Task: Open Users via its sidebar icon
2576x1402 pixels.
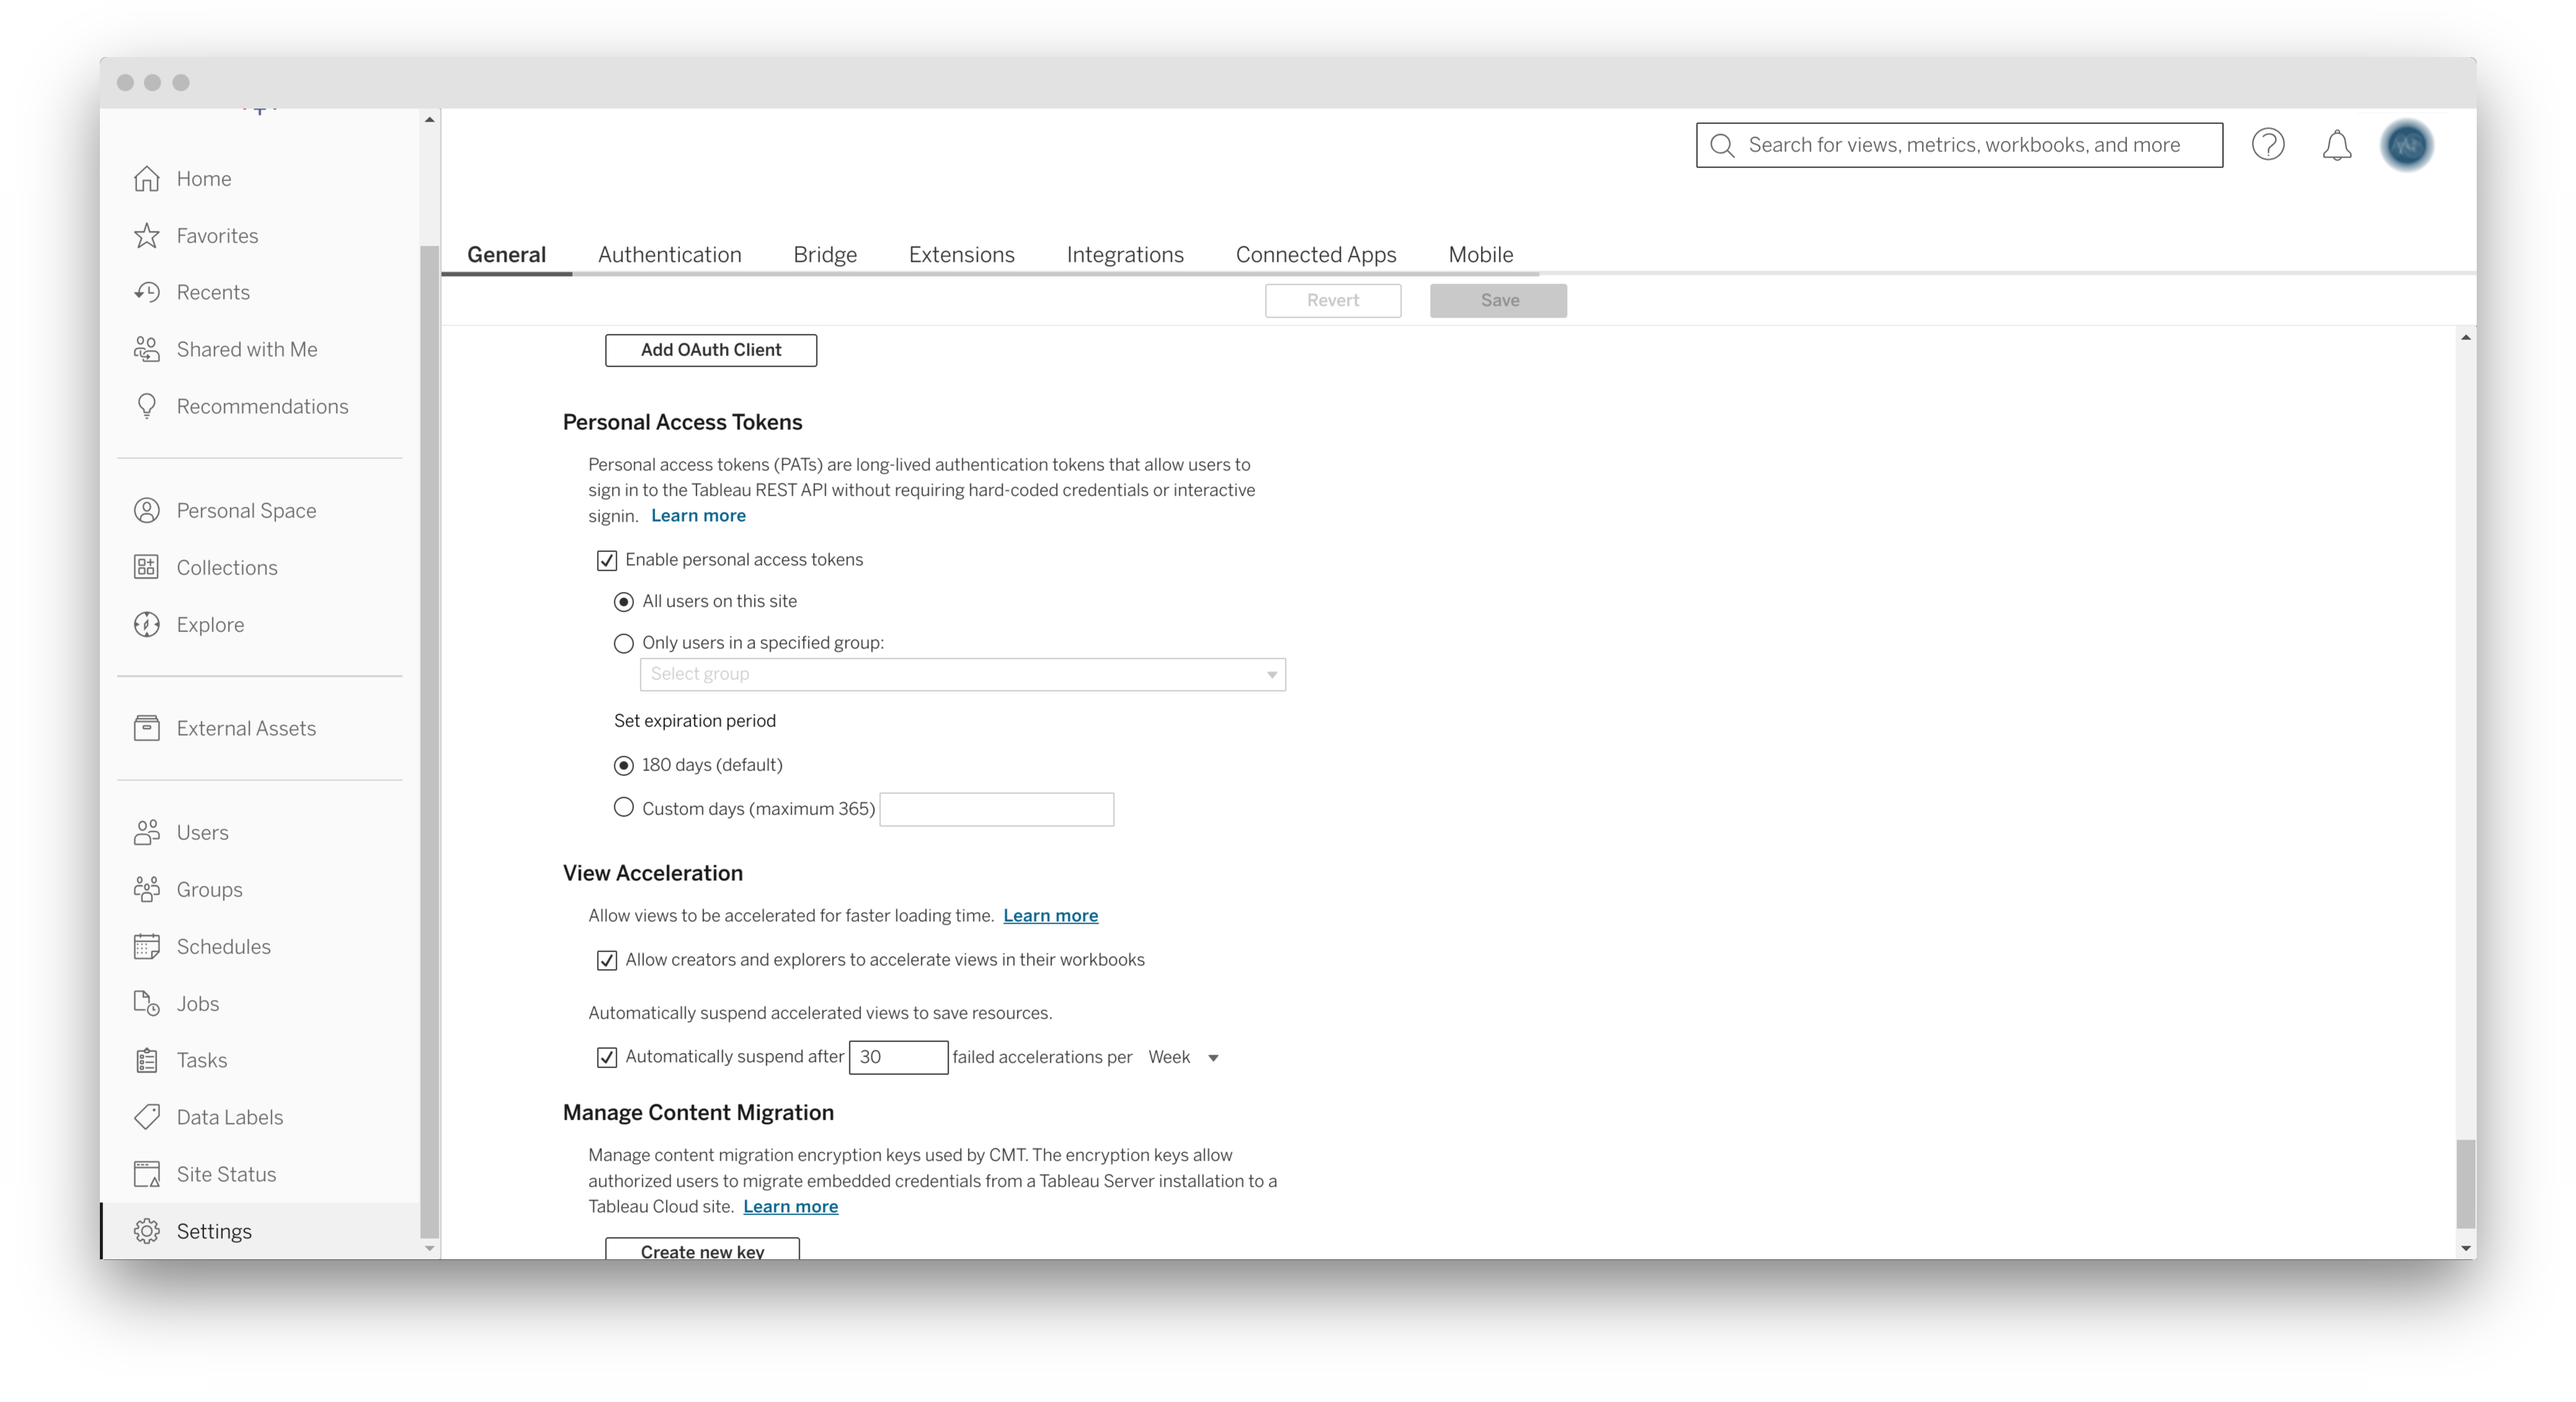Action: point(147,833)
